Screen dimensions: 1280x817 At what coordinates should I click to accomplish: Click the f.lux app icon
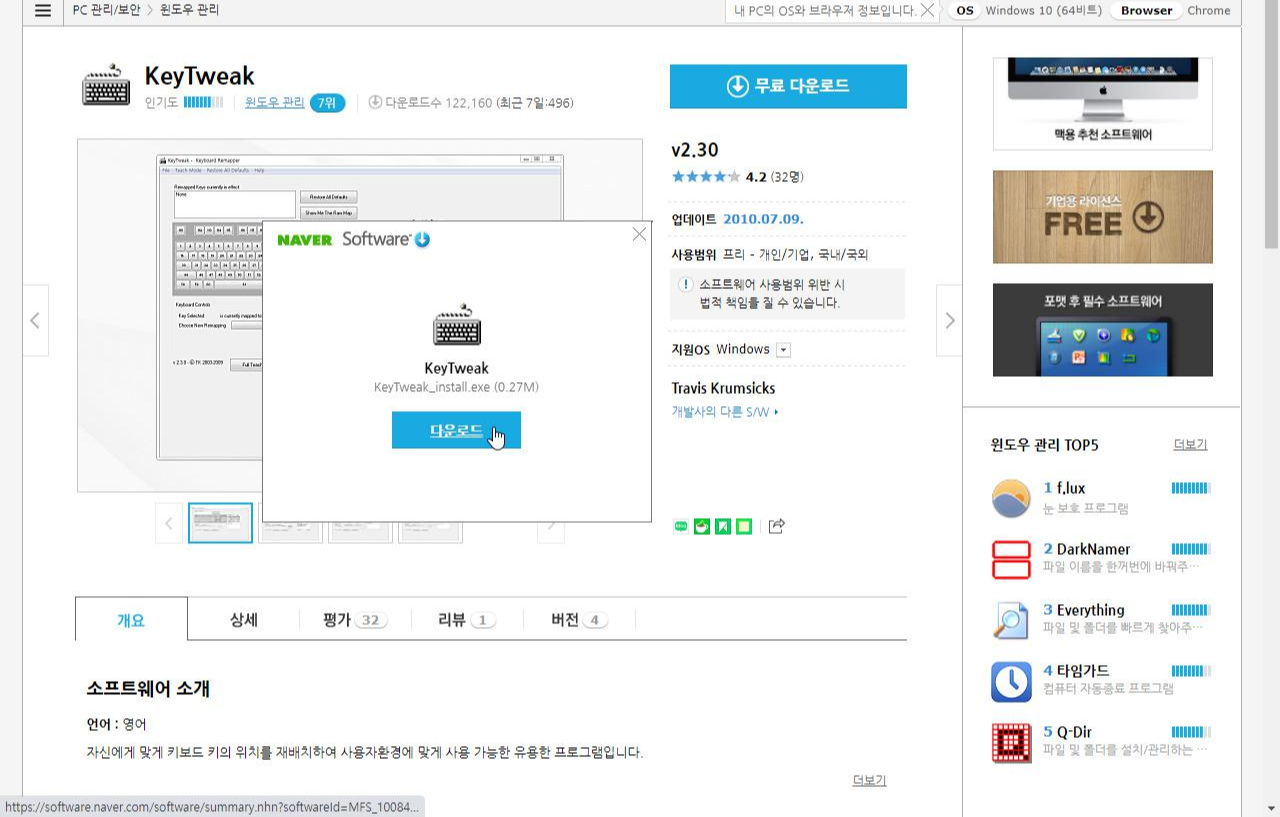pos(1011,498)
